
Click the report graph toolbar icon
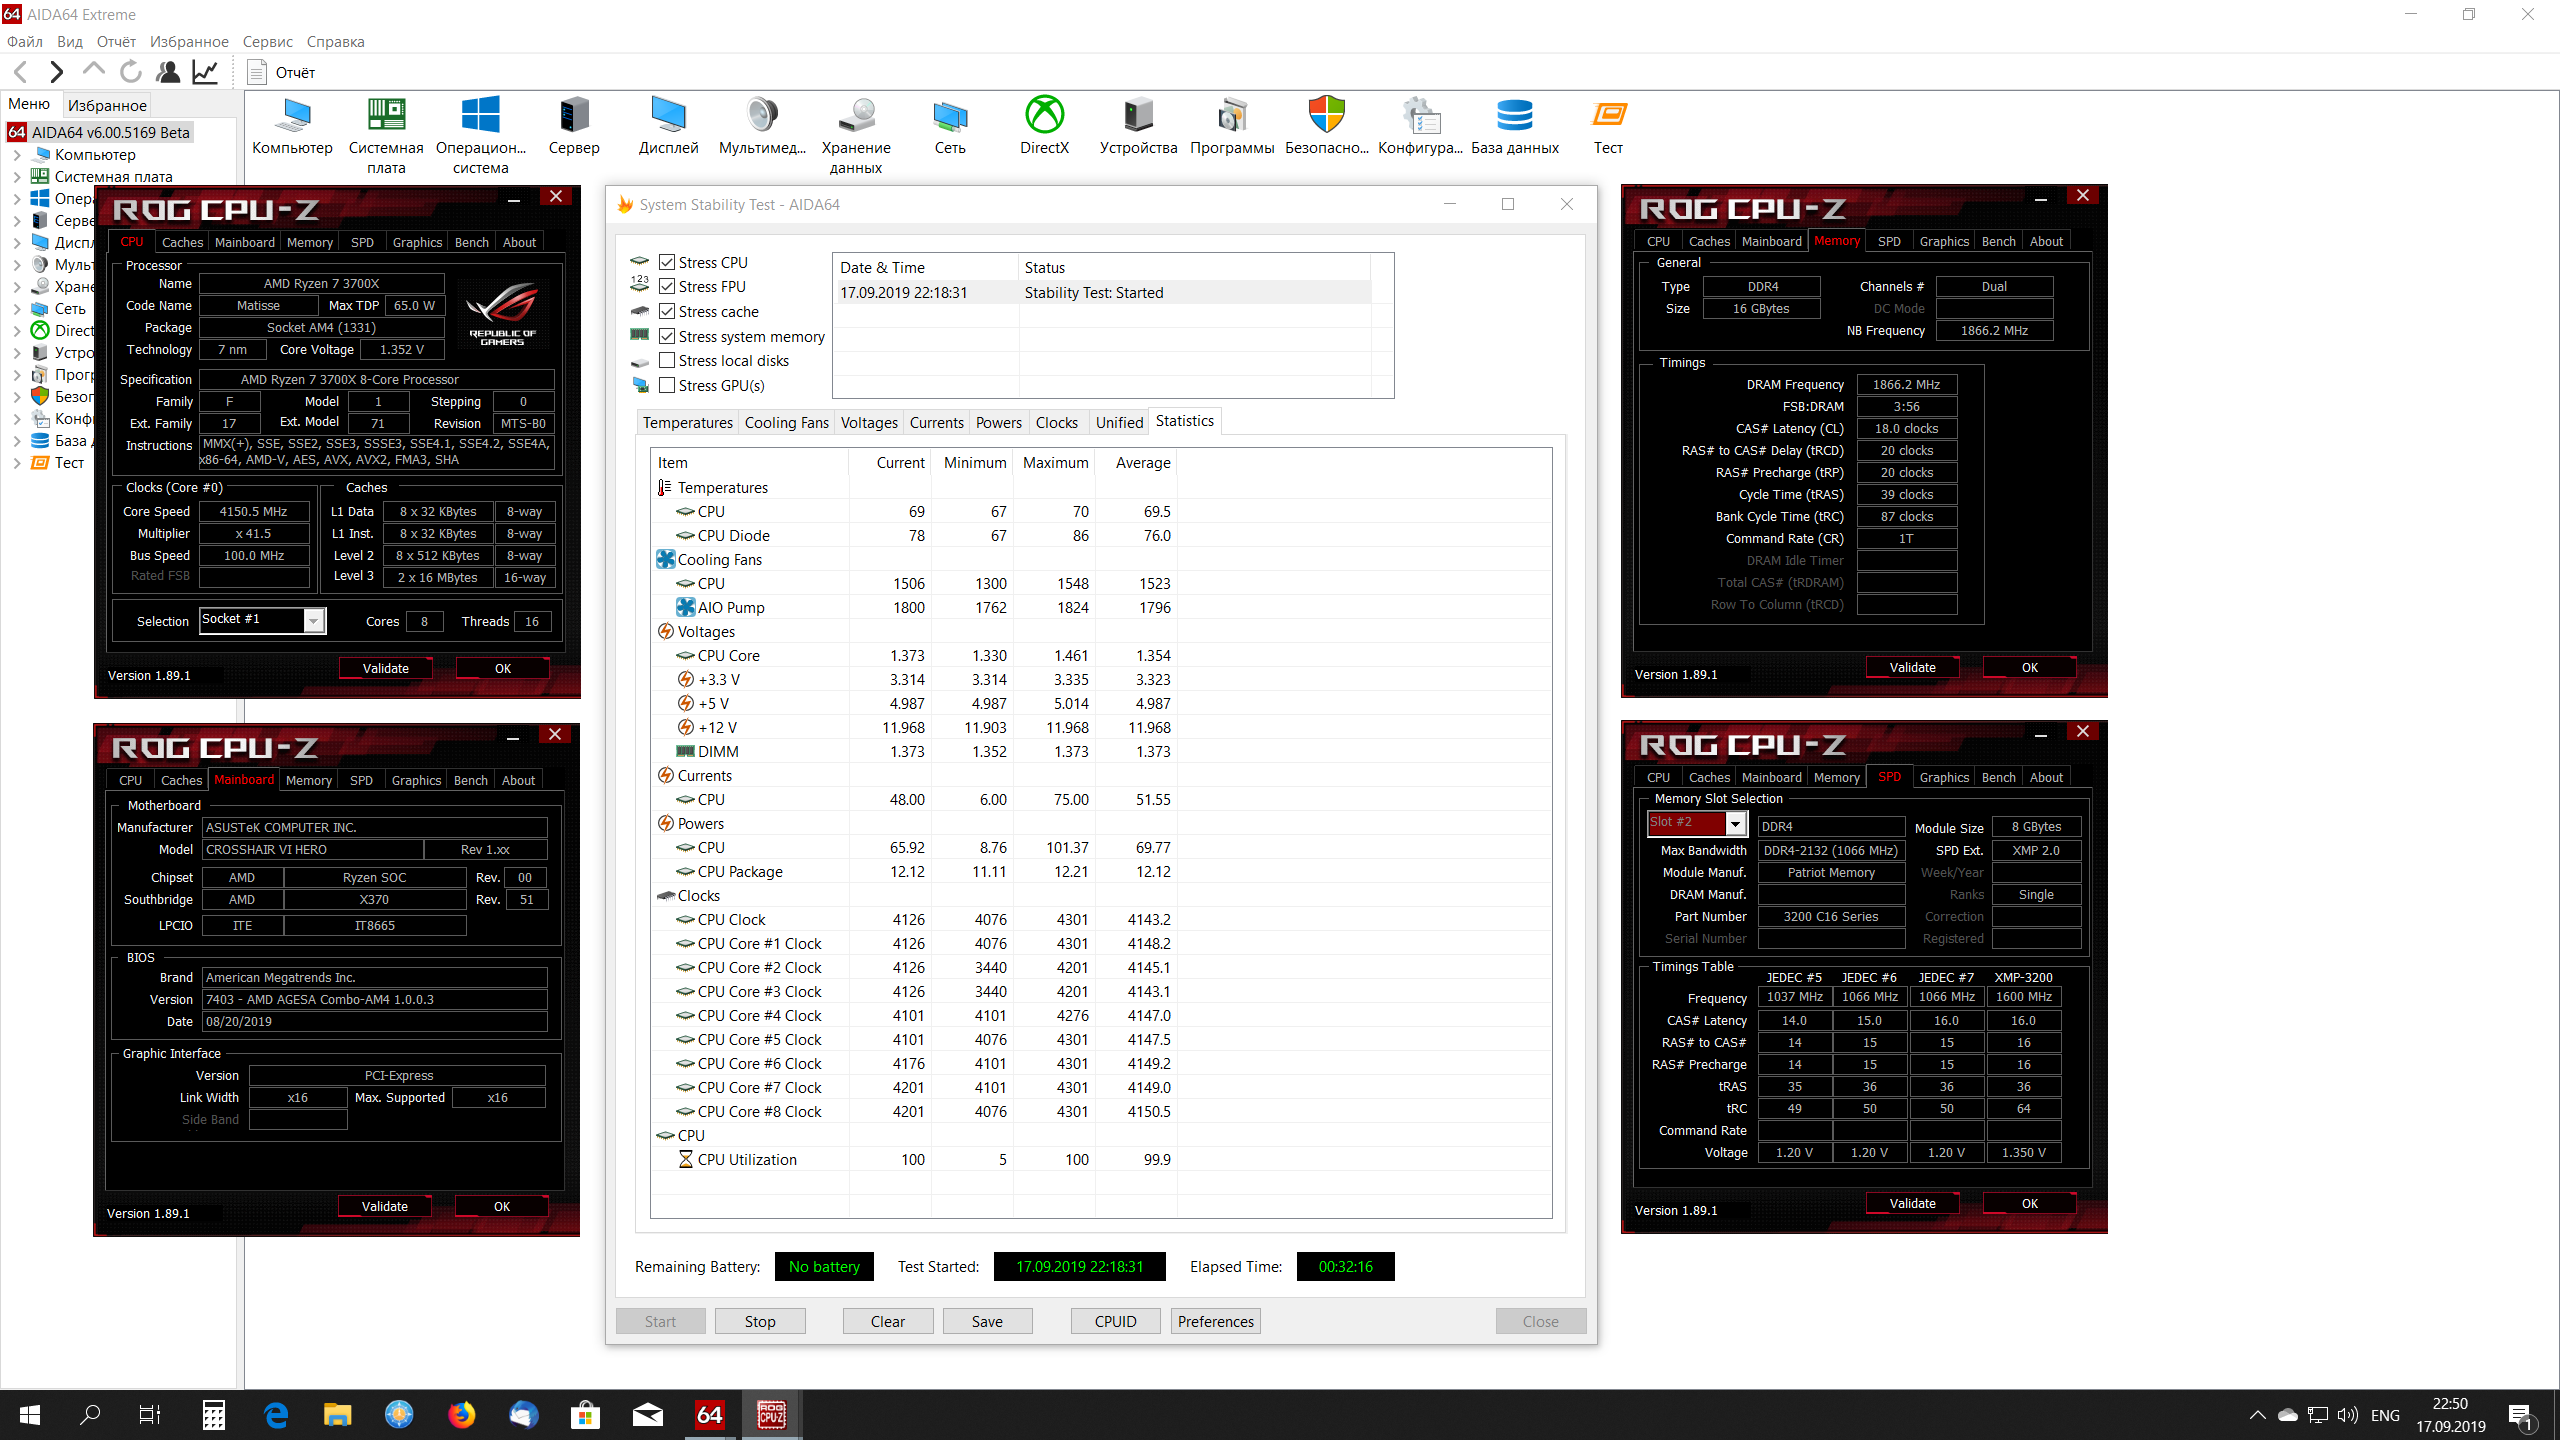tap(205, 72)
